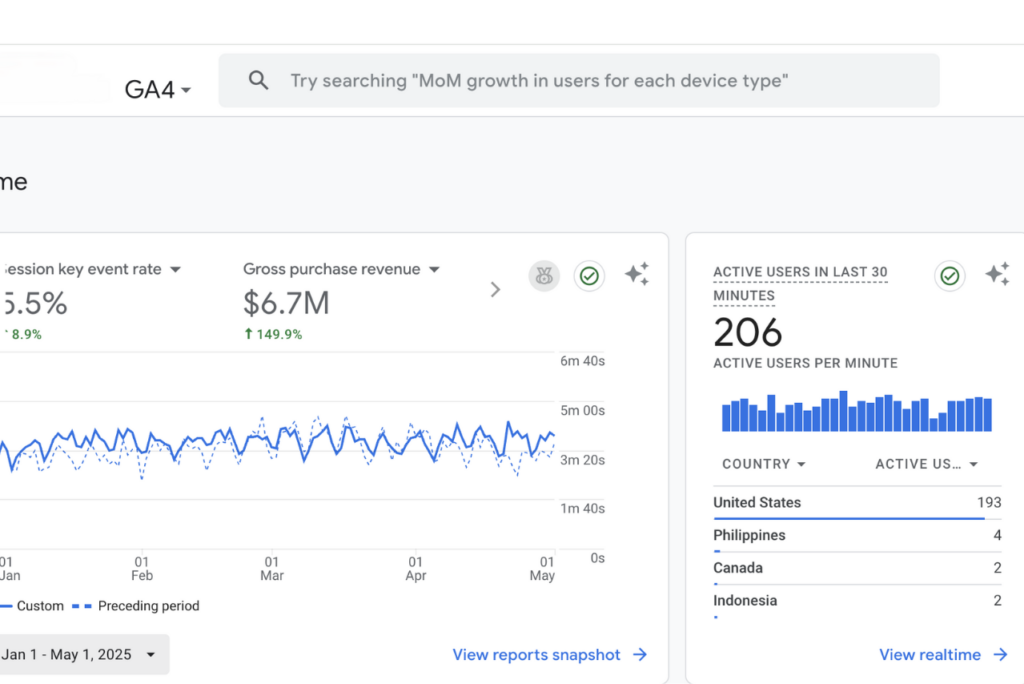The image size is (1024, 684).
Task: Open the GA4 property dropdown
Action: pyautogui.click(x=158, y=90)
